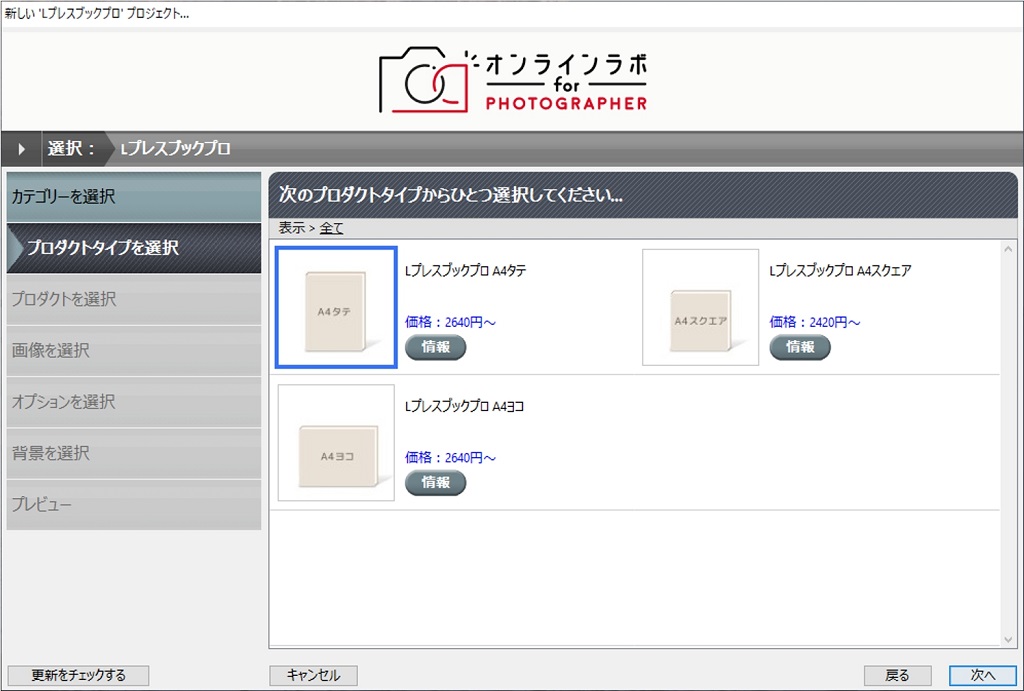Click the Lプレスブックプロ breadcrumb item

click(x=175, y=149)
